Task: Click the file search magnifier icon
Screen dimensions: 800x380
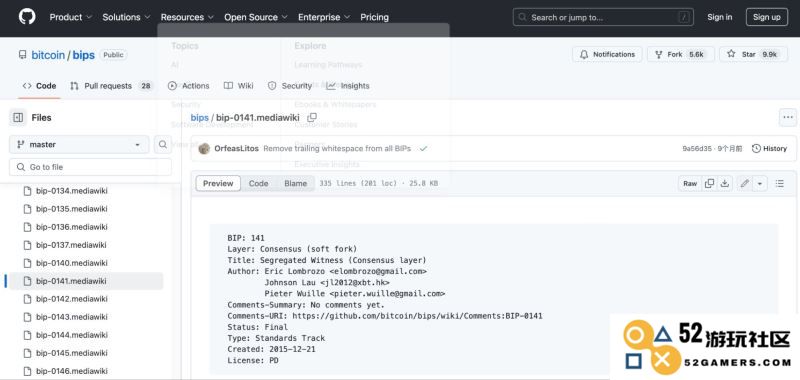Action: [x=162, y=144]
